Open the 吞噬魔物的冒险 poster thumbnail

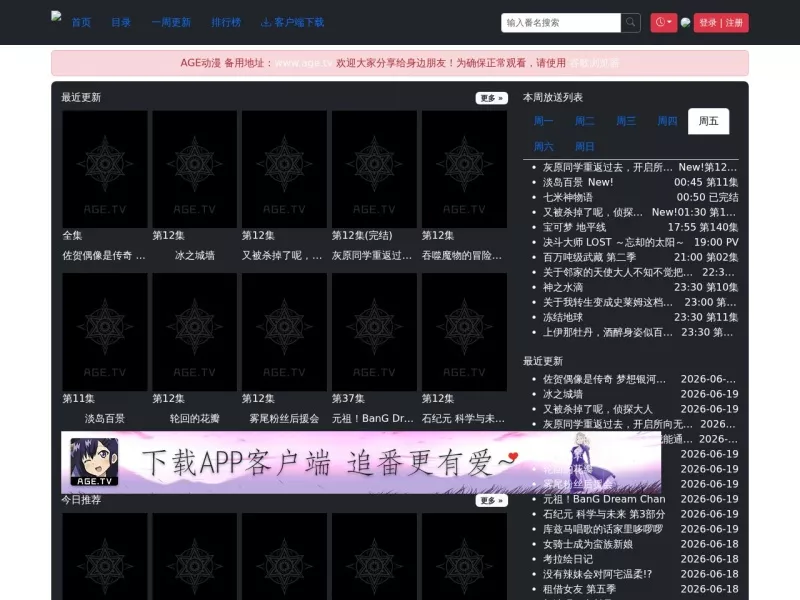[464, 169]
